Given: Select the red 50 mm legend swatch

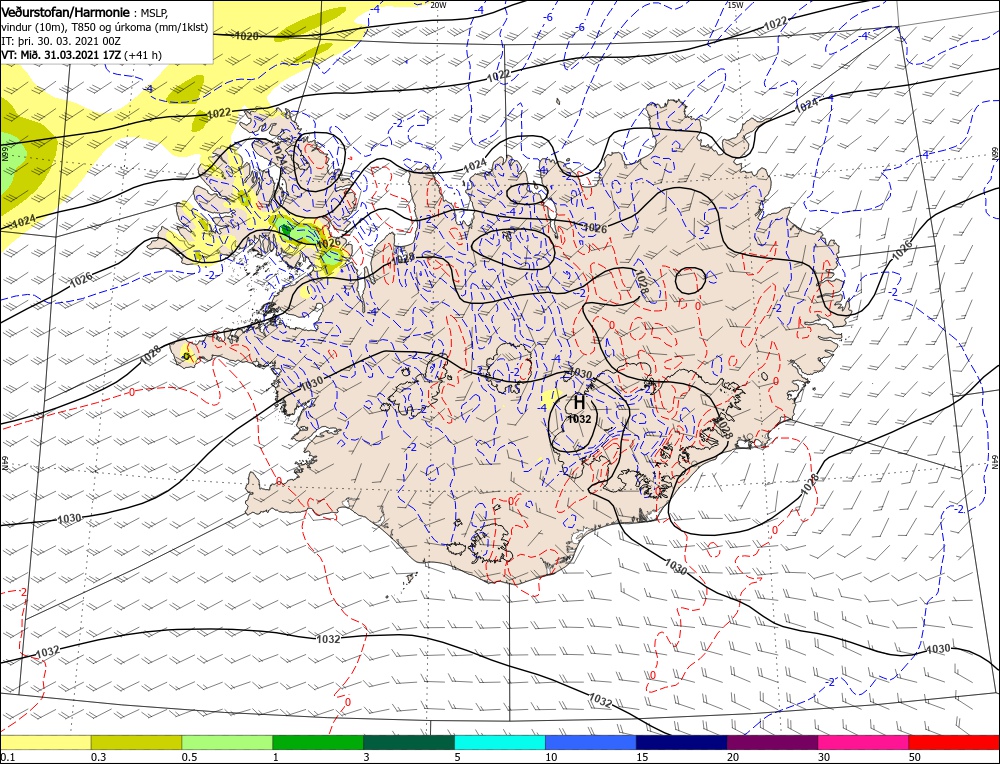Looking at the screenshot, I should [x=954, y=742].
